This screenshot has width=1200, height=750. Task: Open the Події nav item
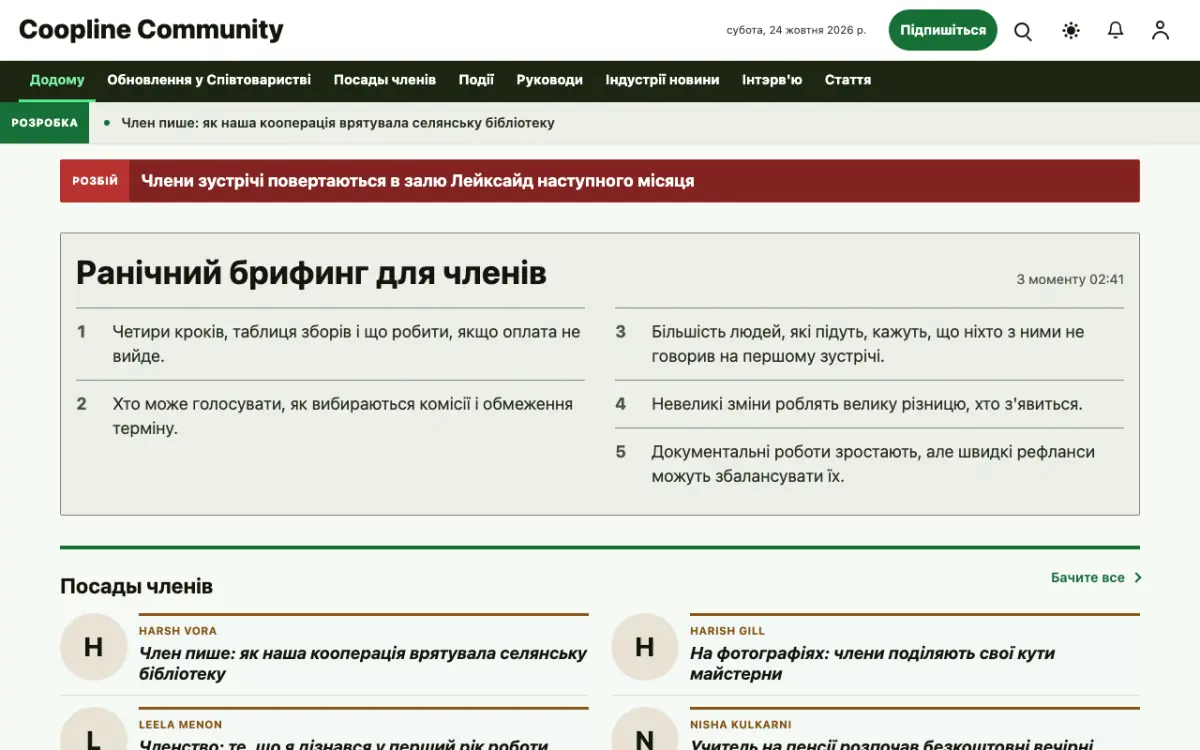click(476, 80)
